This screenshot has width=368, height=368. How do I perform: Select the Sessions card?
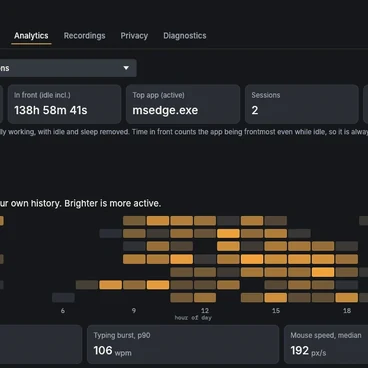[302, 104]
